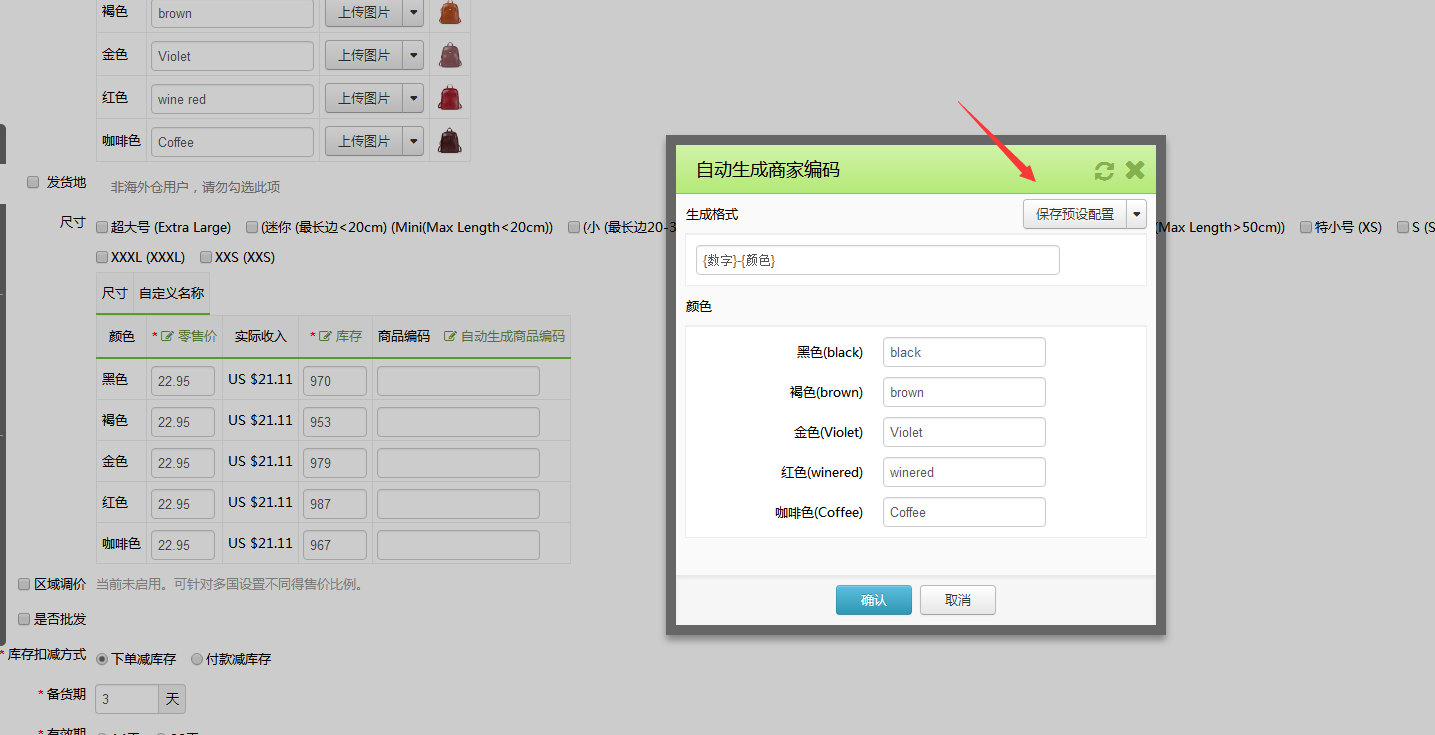This screenshot has height=735, width=1435.
Task: Click US $21.11 in the 黑色 row
Action: (260, 379)
